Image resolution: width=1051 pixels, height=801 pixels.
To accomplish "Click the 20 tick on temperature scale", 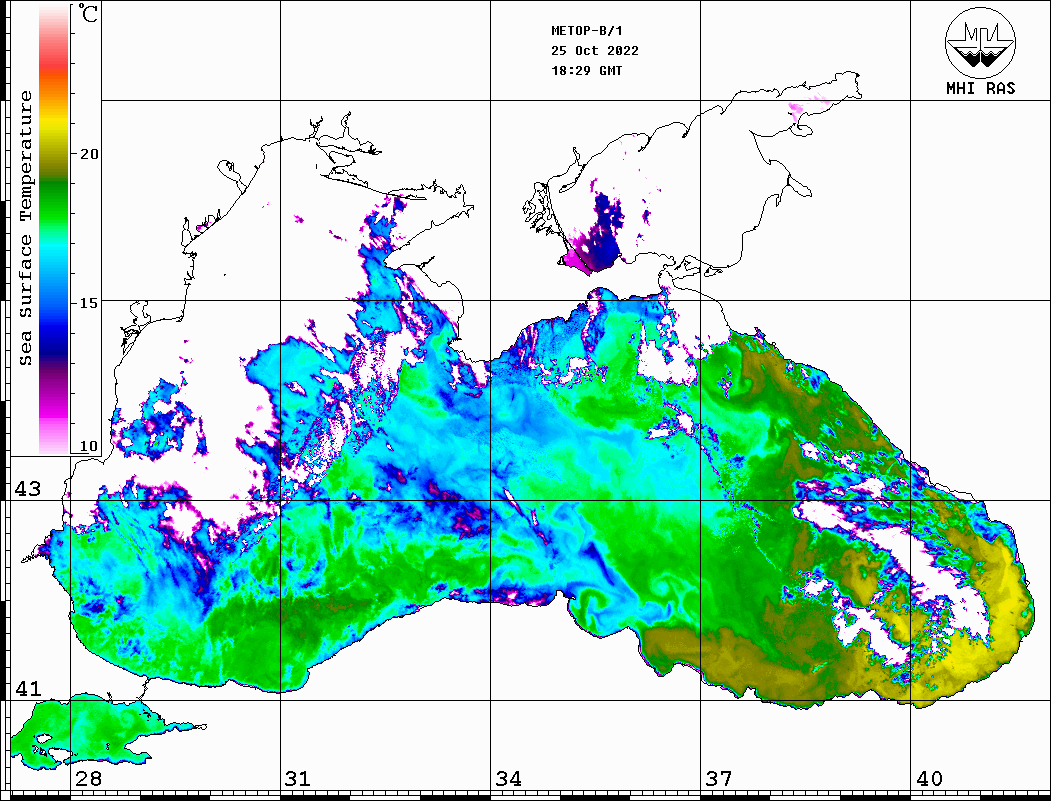I will tap(89, 154).
